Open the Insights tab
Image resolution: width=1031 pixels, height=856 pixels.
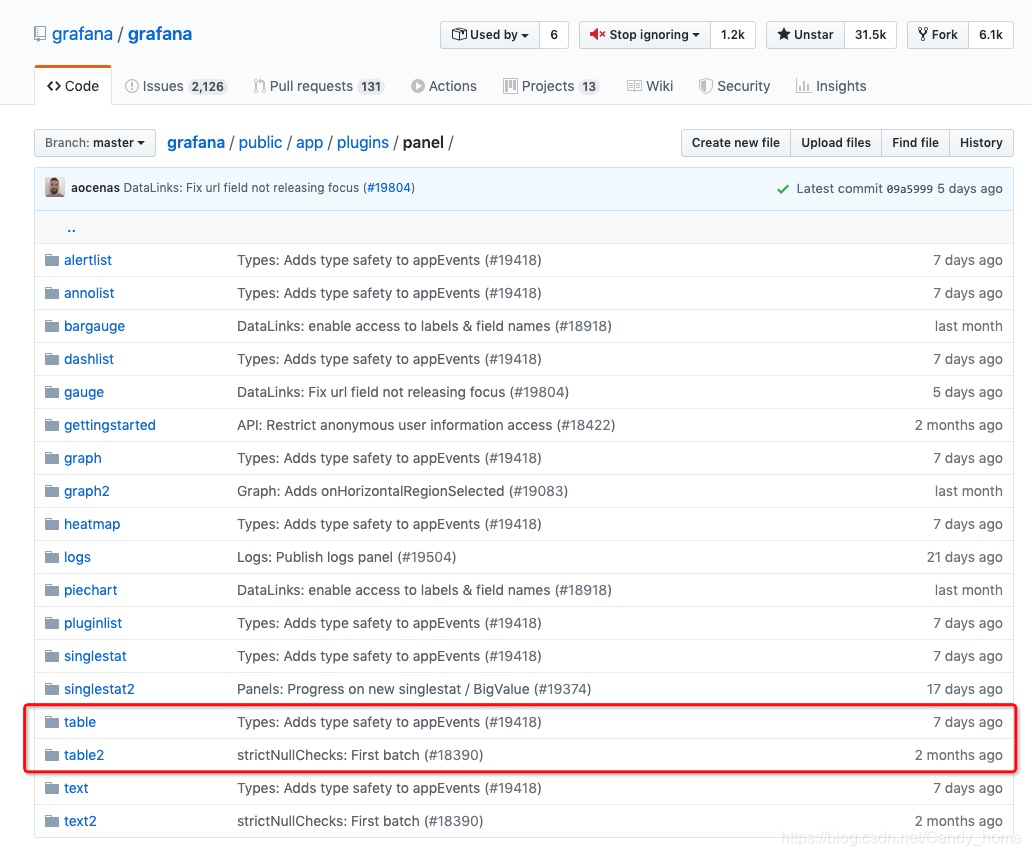[831, 86]
